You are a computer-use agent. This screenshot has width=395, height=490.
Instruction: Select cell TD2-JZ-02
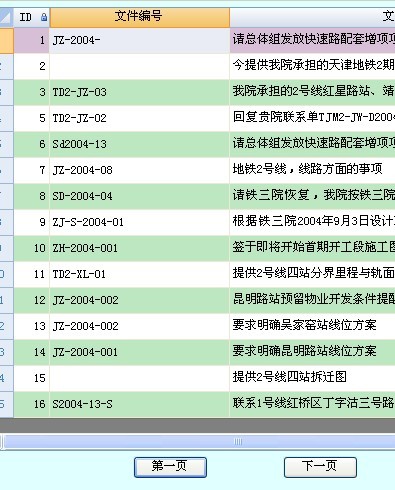[x=139, y=118]
